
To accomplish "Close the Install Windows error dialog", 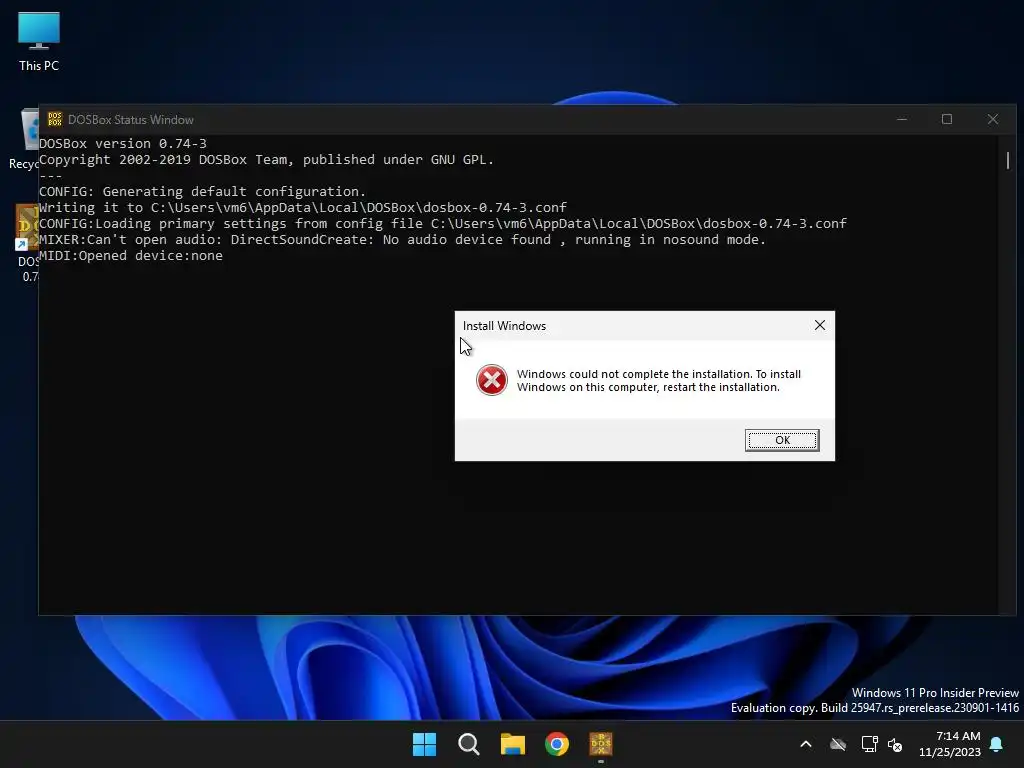I will [x=820, y=325].
